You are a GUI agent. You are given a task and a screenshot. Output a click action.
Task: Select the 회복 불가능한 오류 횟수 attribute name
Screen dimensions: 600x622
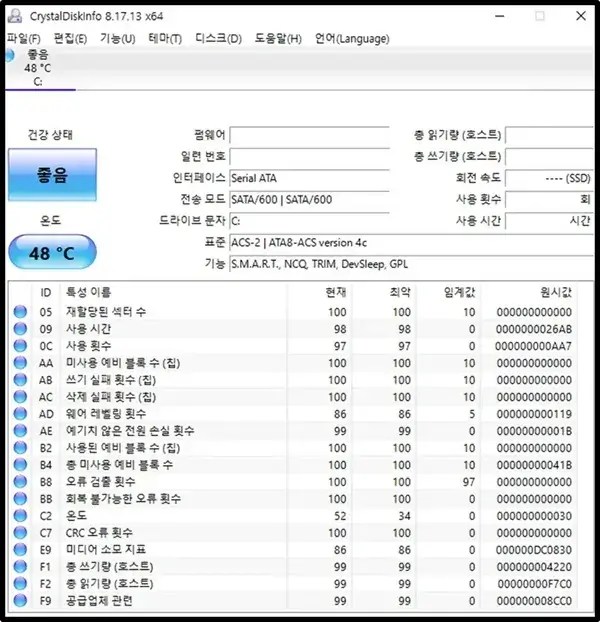[x=123, y=499]
